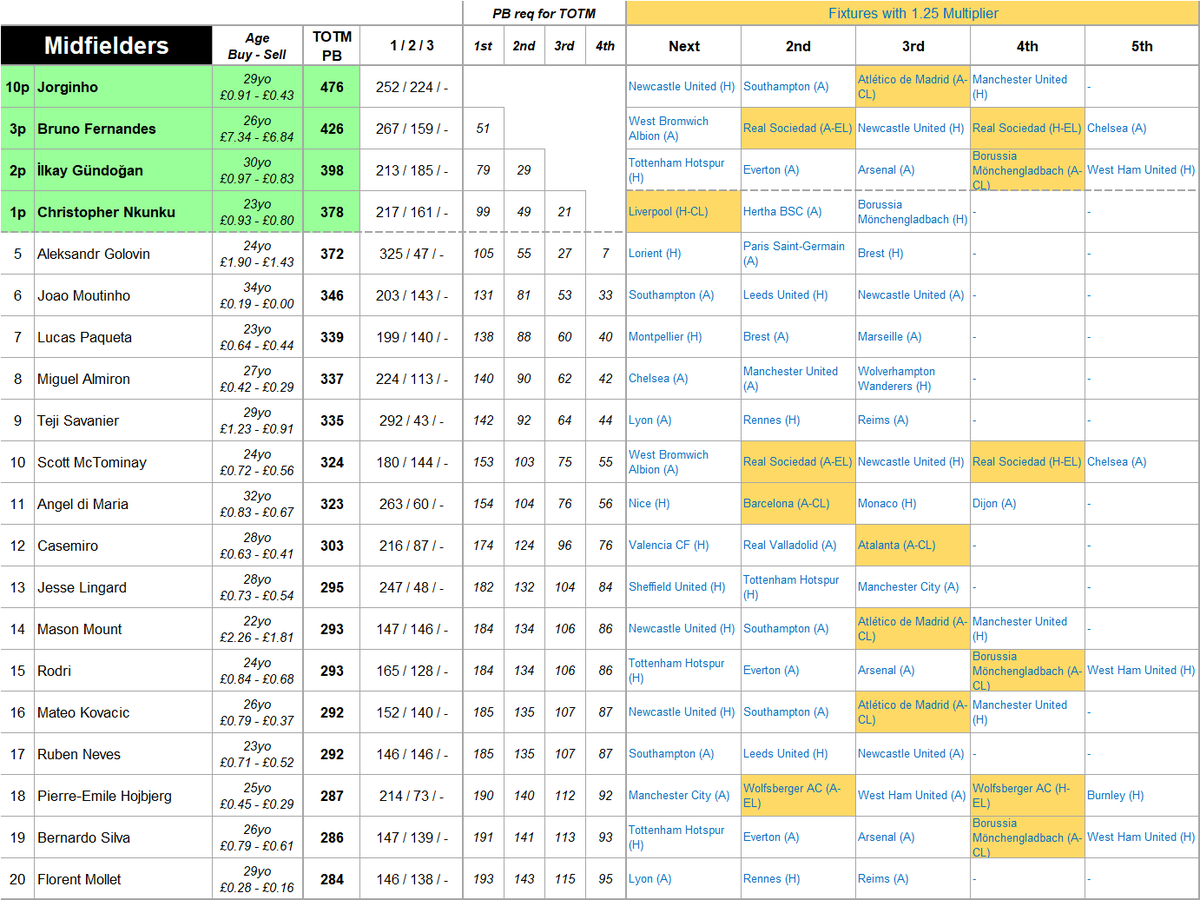Viewport: 1200px width, 900px height.
Task: Open Paqueta's 'Marseille (A)' fixture link
Action: (890, 337)
